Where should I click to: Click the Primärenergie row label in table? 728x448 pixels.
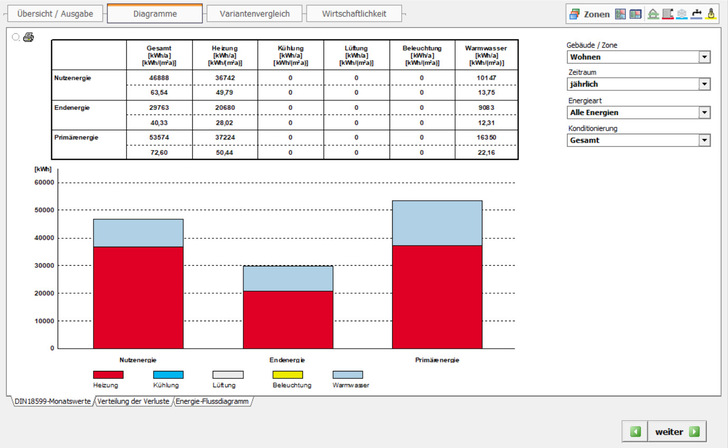pyautogui.click(x=76, y=137)
